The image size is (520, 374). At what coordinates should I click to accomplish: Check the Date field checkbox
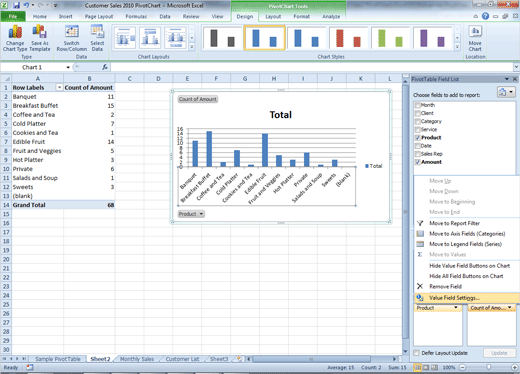click(417, 146)
